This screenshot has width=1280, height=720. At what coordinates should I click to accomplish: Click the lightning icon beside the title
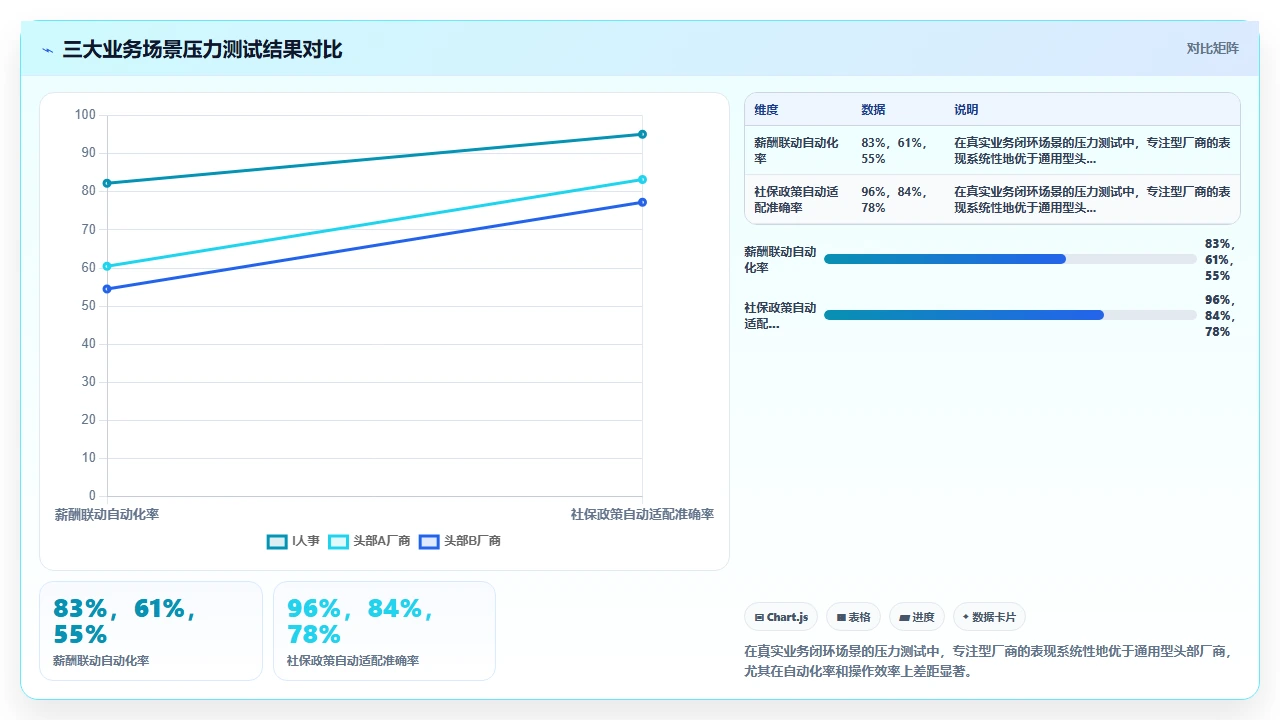pyautogui.click(x=47, y=50)
